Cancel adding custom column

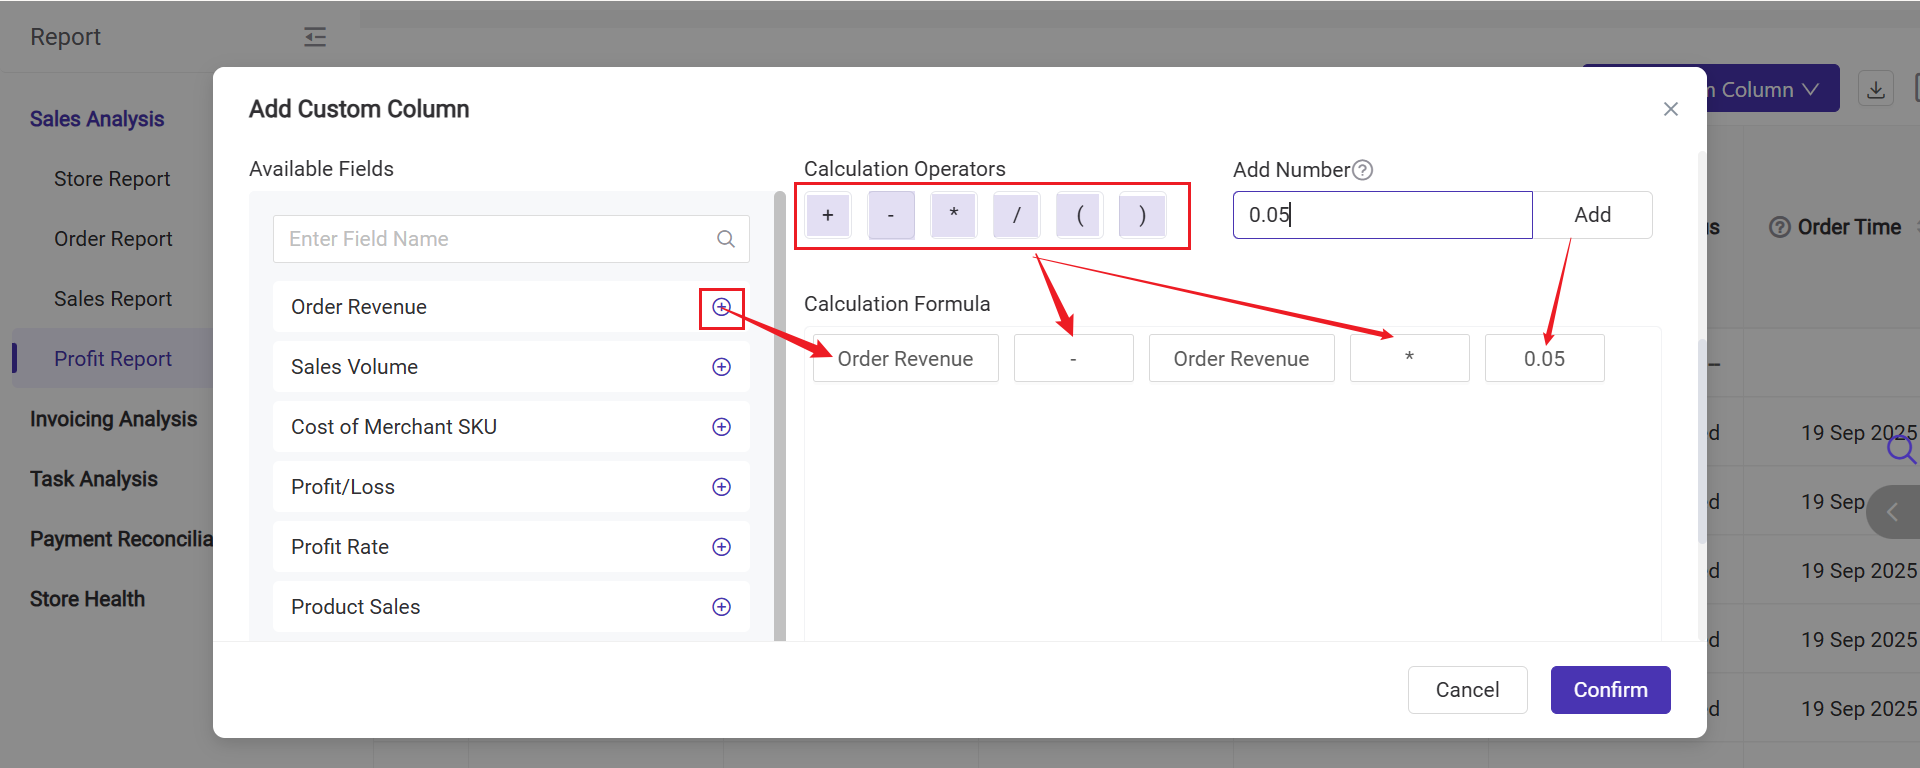(x=1467, y=690)
